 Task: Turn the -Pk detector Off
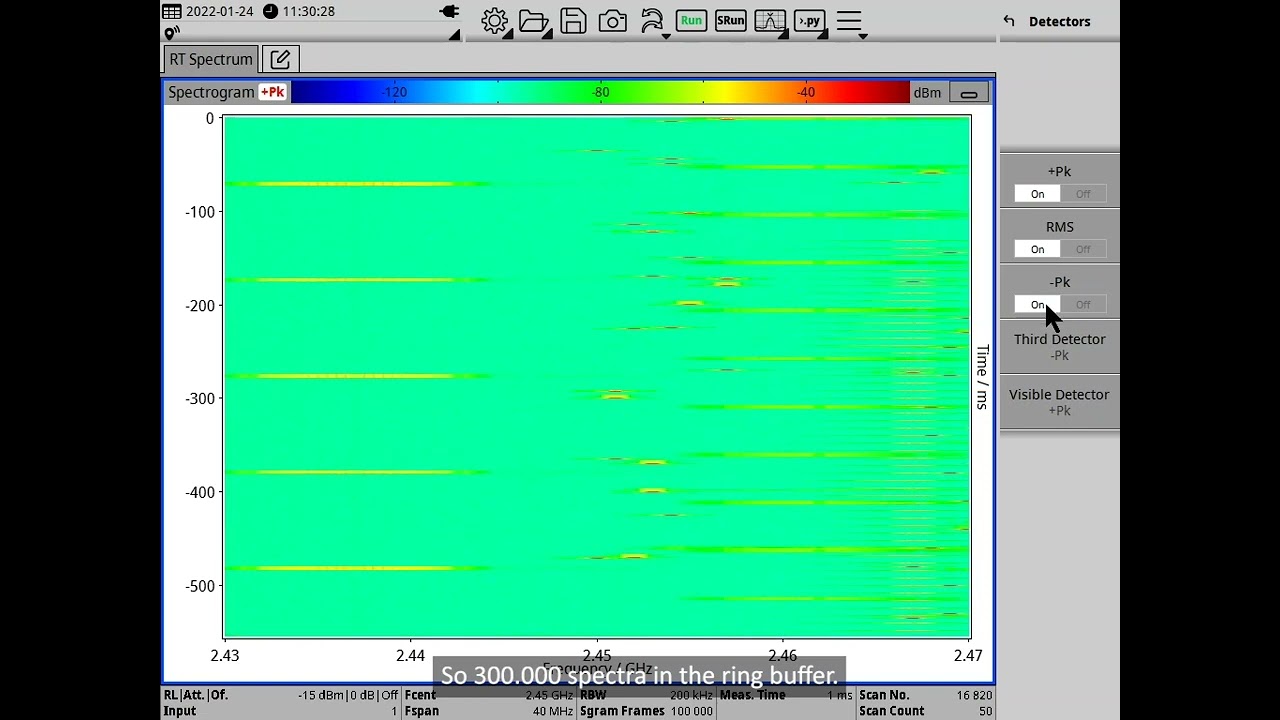point(1083,304)
